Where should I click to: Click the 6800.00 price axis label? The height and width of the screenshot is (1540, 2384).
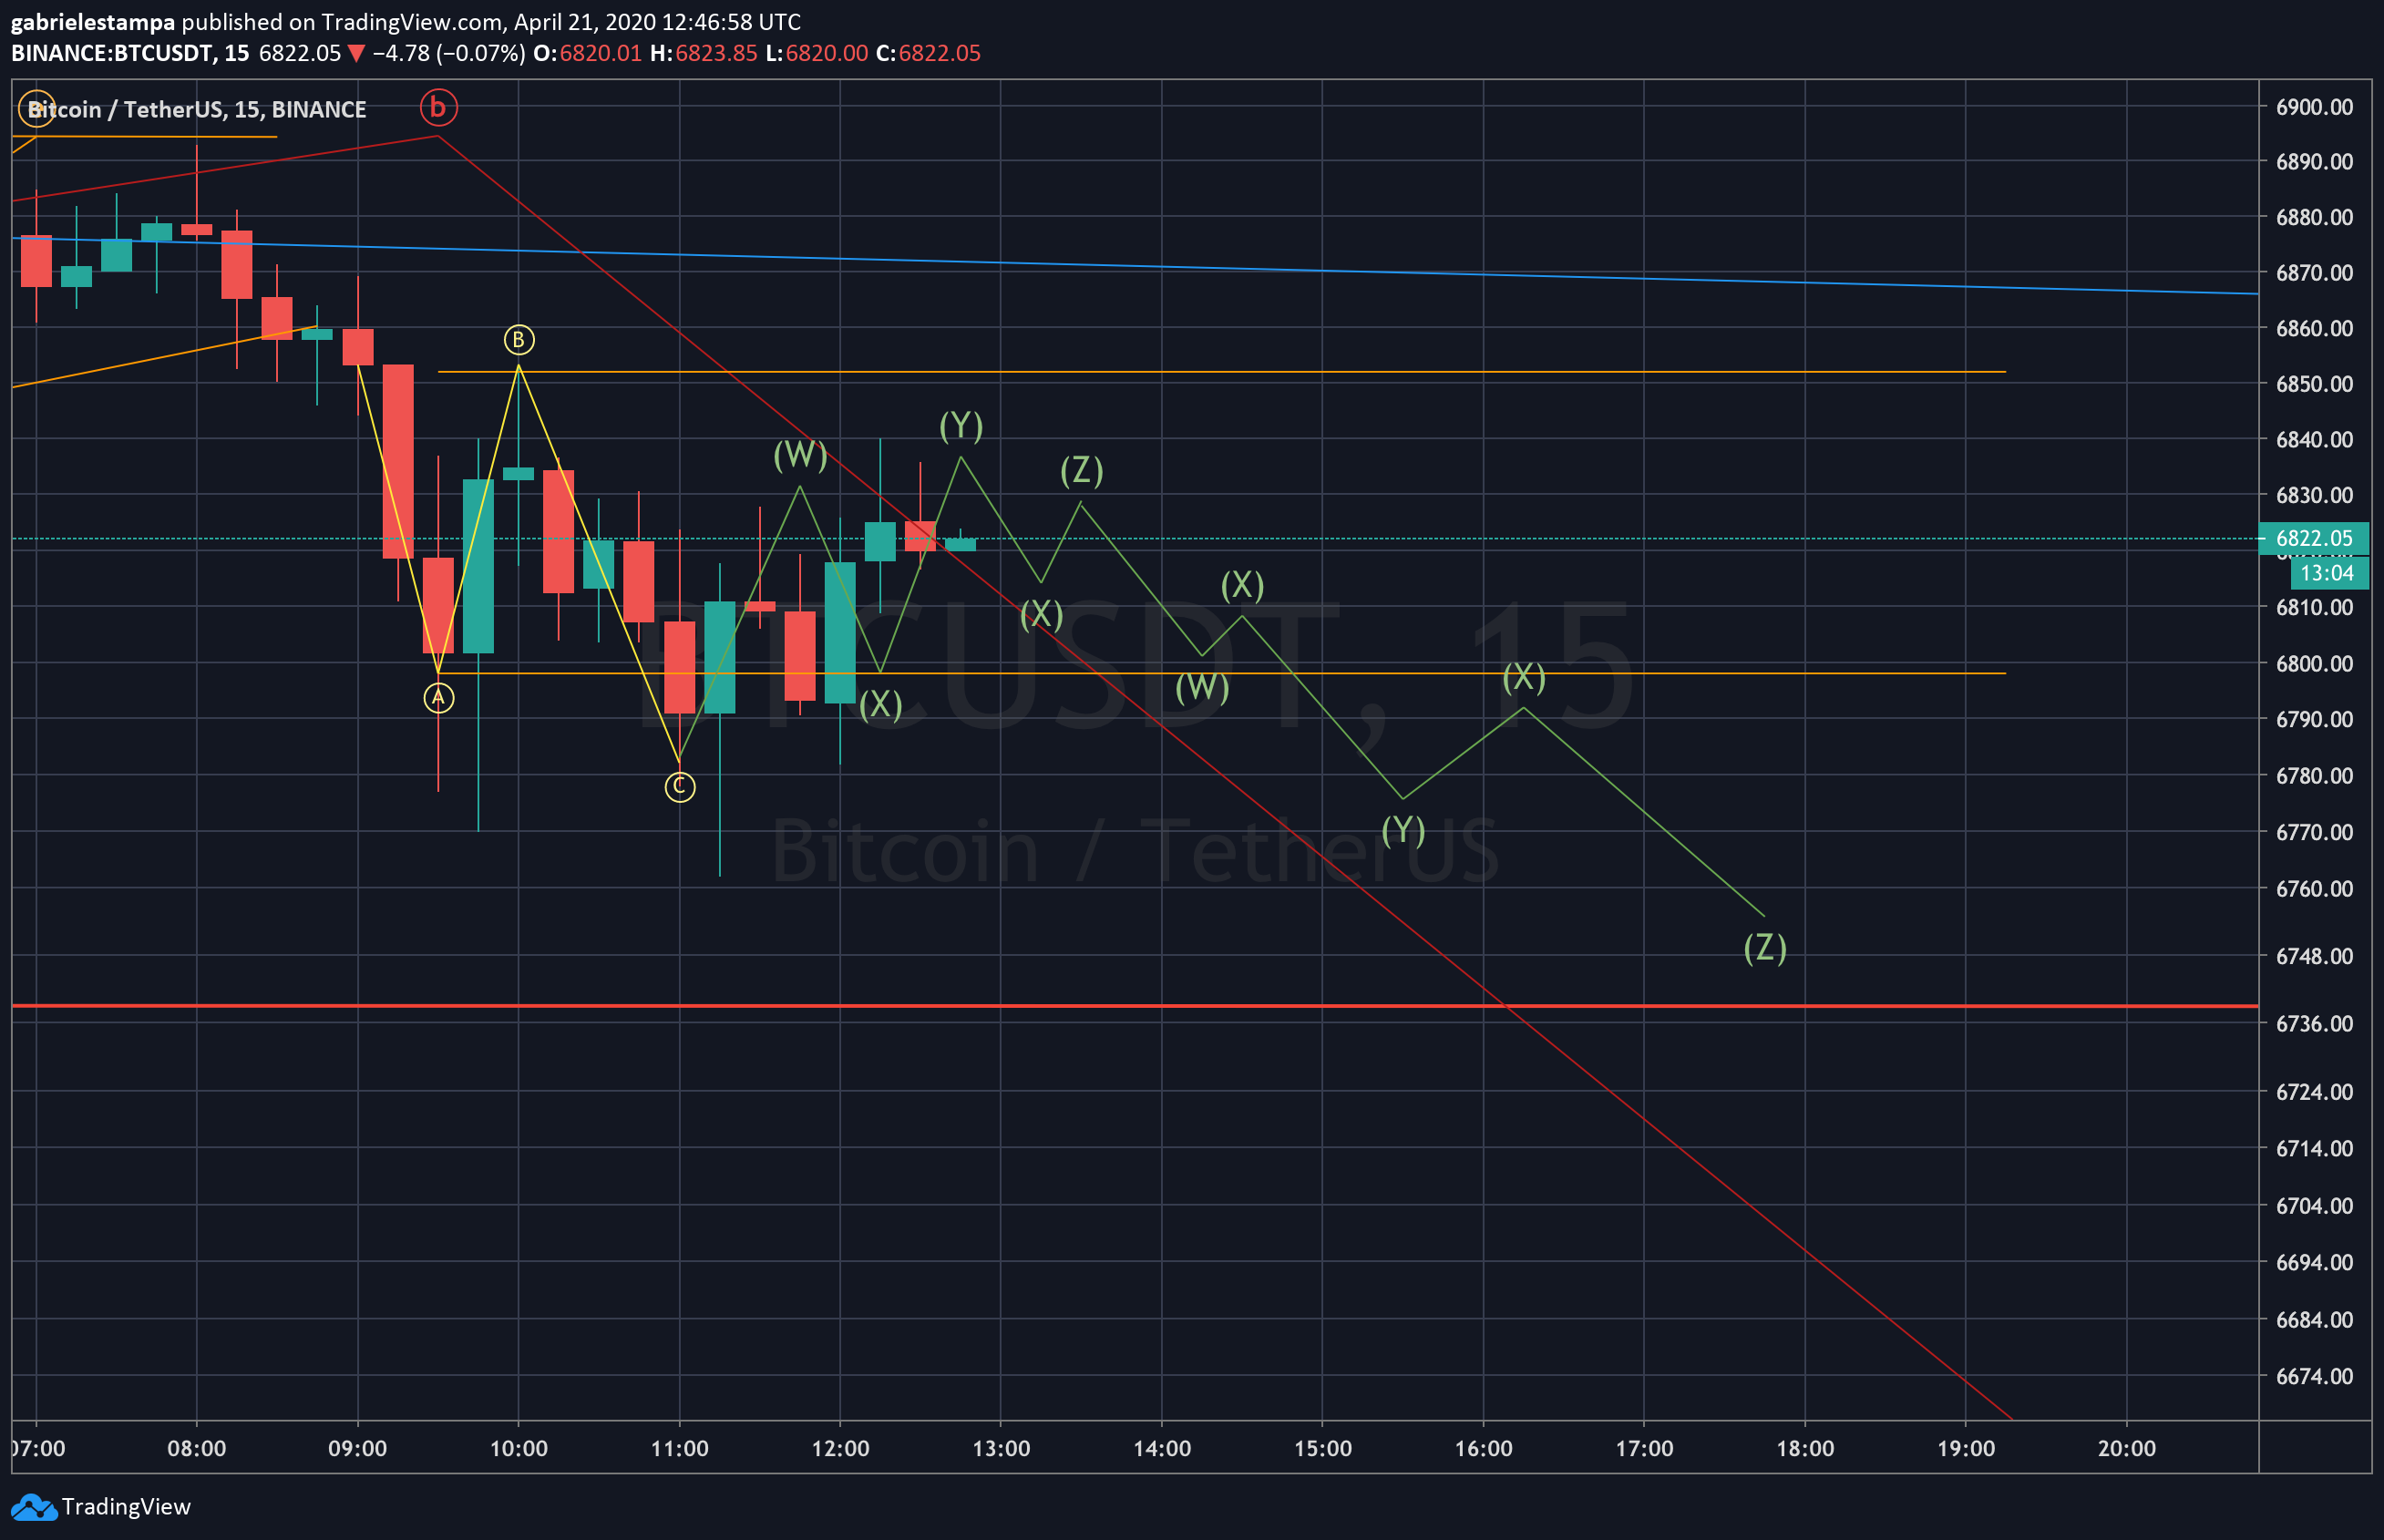pyautogui.click(x=2314, y=664)
